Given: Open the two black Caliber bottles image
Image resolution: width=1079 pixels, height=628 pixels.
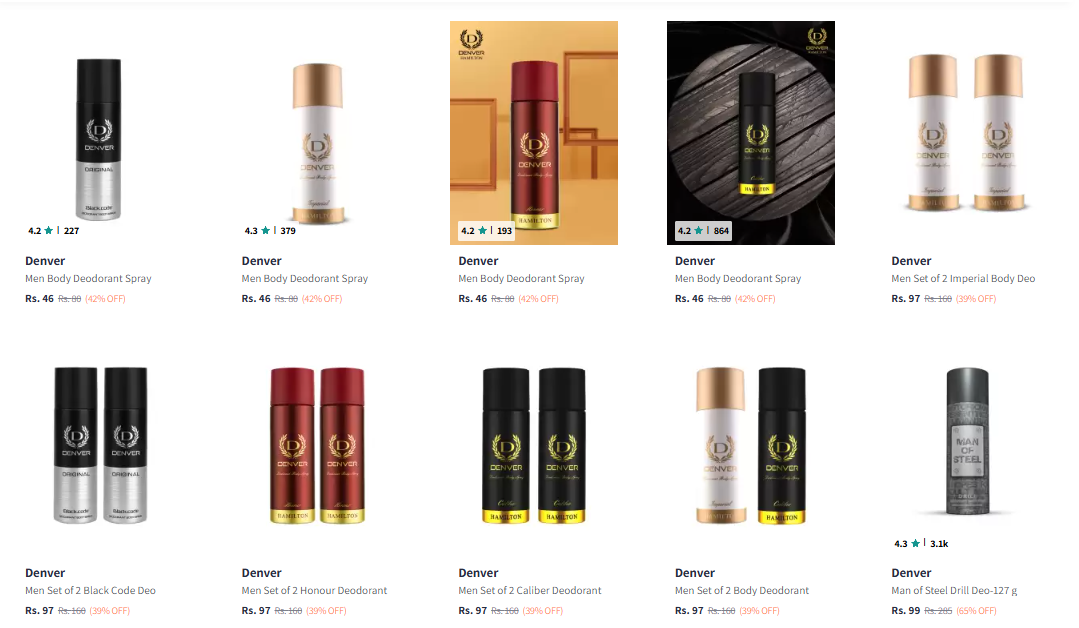Looking at the screenshot, I should coord(534,445).
